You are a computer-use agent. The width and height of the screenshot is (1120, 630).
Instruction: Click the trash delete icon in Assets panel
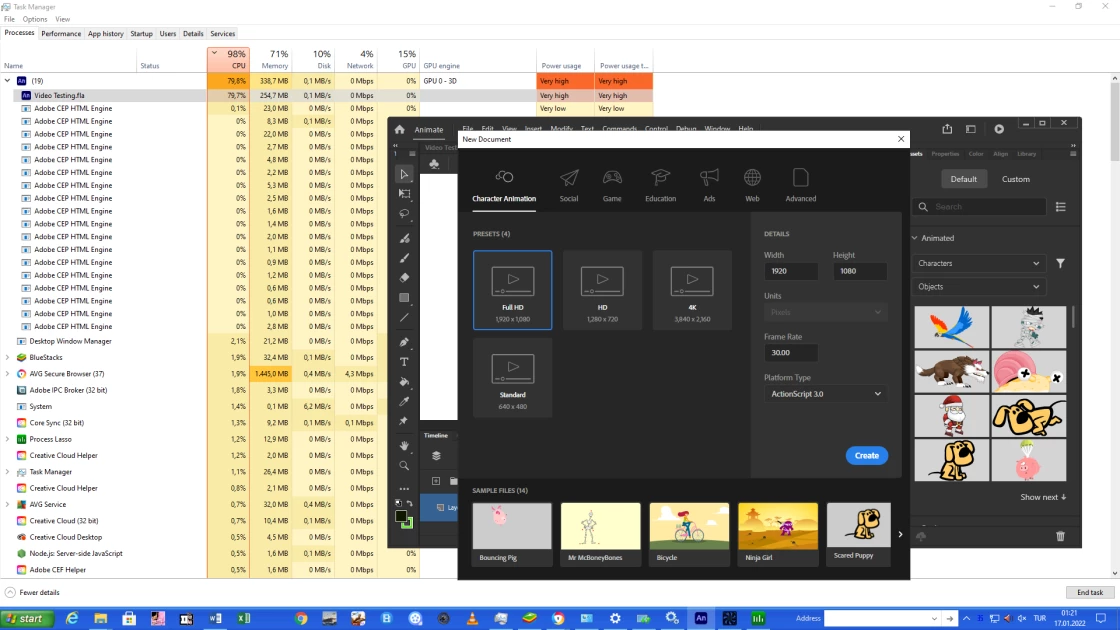click(x=1061, y=536)
